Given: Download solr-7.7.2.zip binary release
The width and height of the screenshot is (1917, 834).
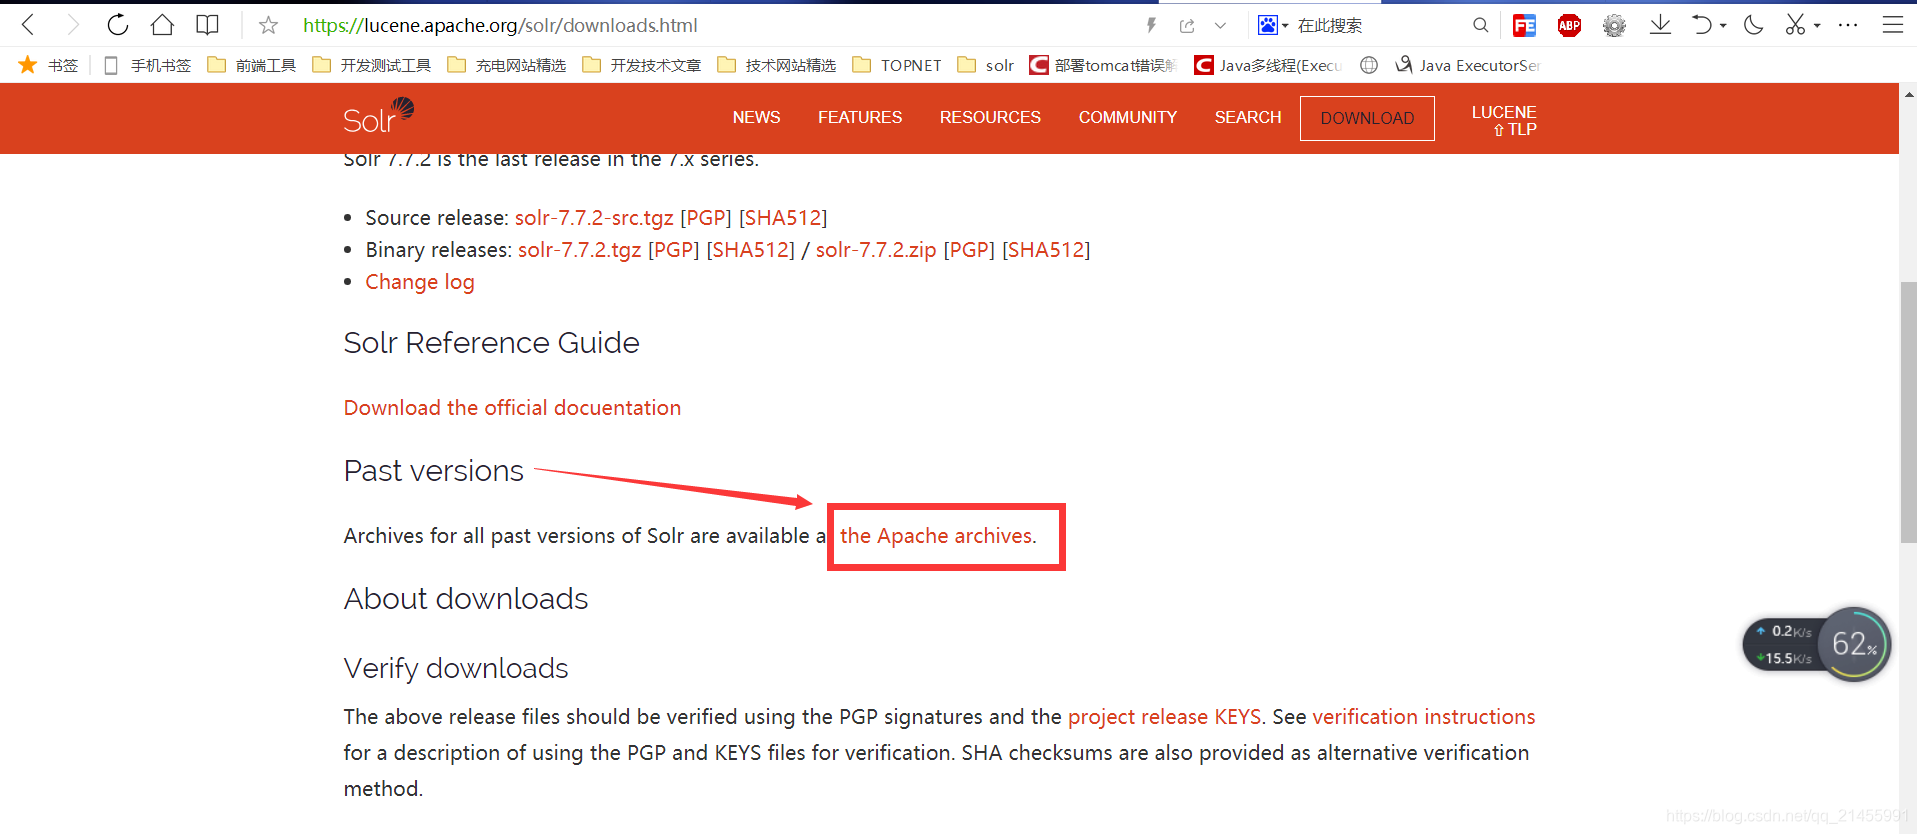Looking at the screenshot, I should (x=876, y=250).
